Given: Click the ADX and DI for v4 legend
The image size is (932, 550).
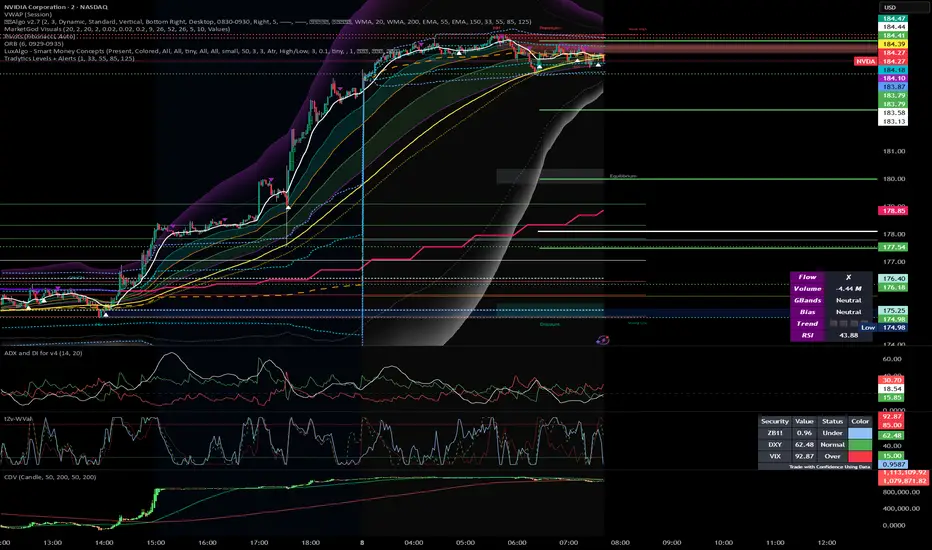Looking at the screenshot, I should (43, 353).
